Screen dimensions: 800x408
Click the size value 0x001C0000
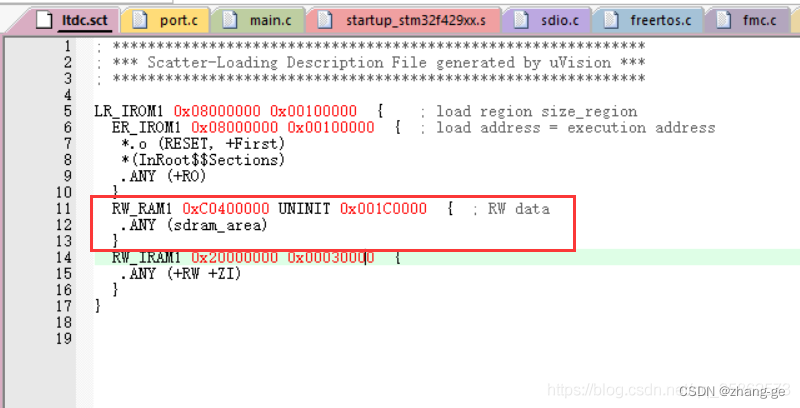(x=383, y=209)
